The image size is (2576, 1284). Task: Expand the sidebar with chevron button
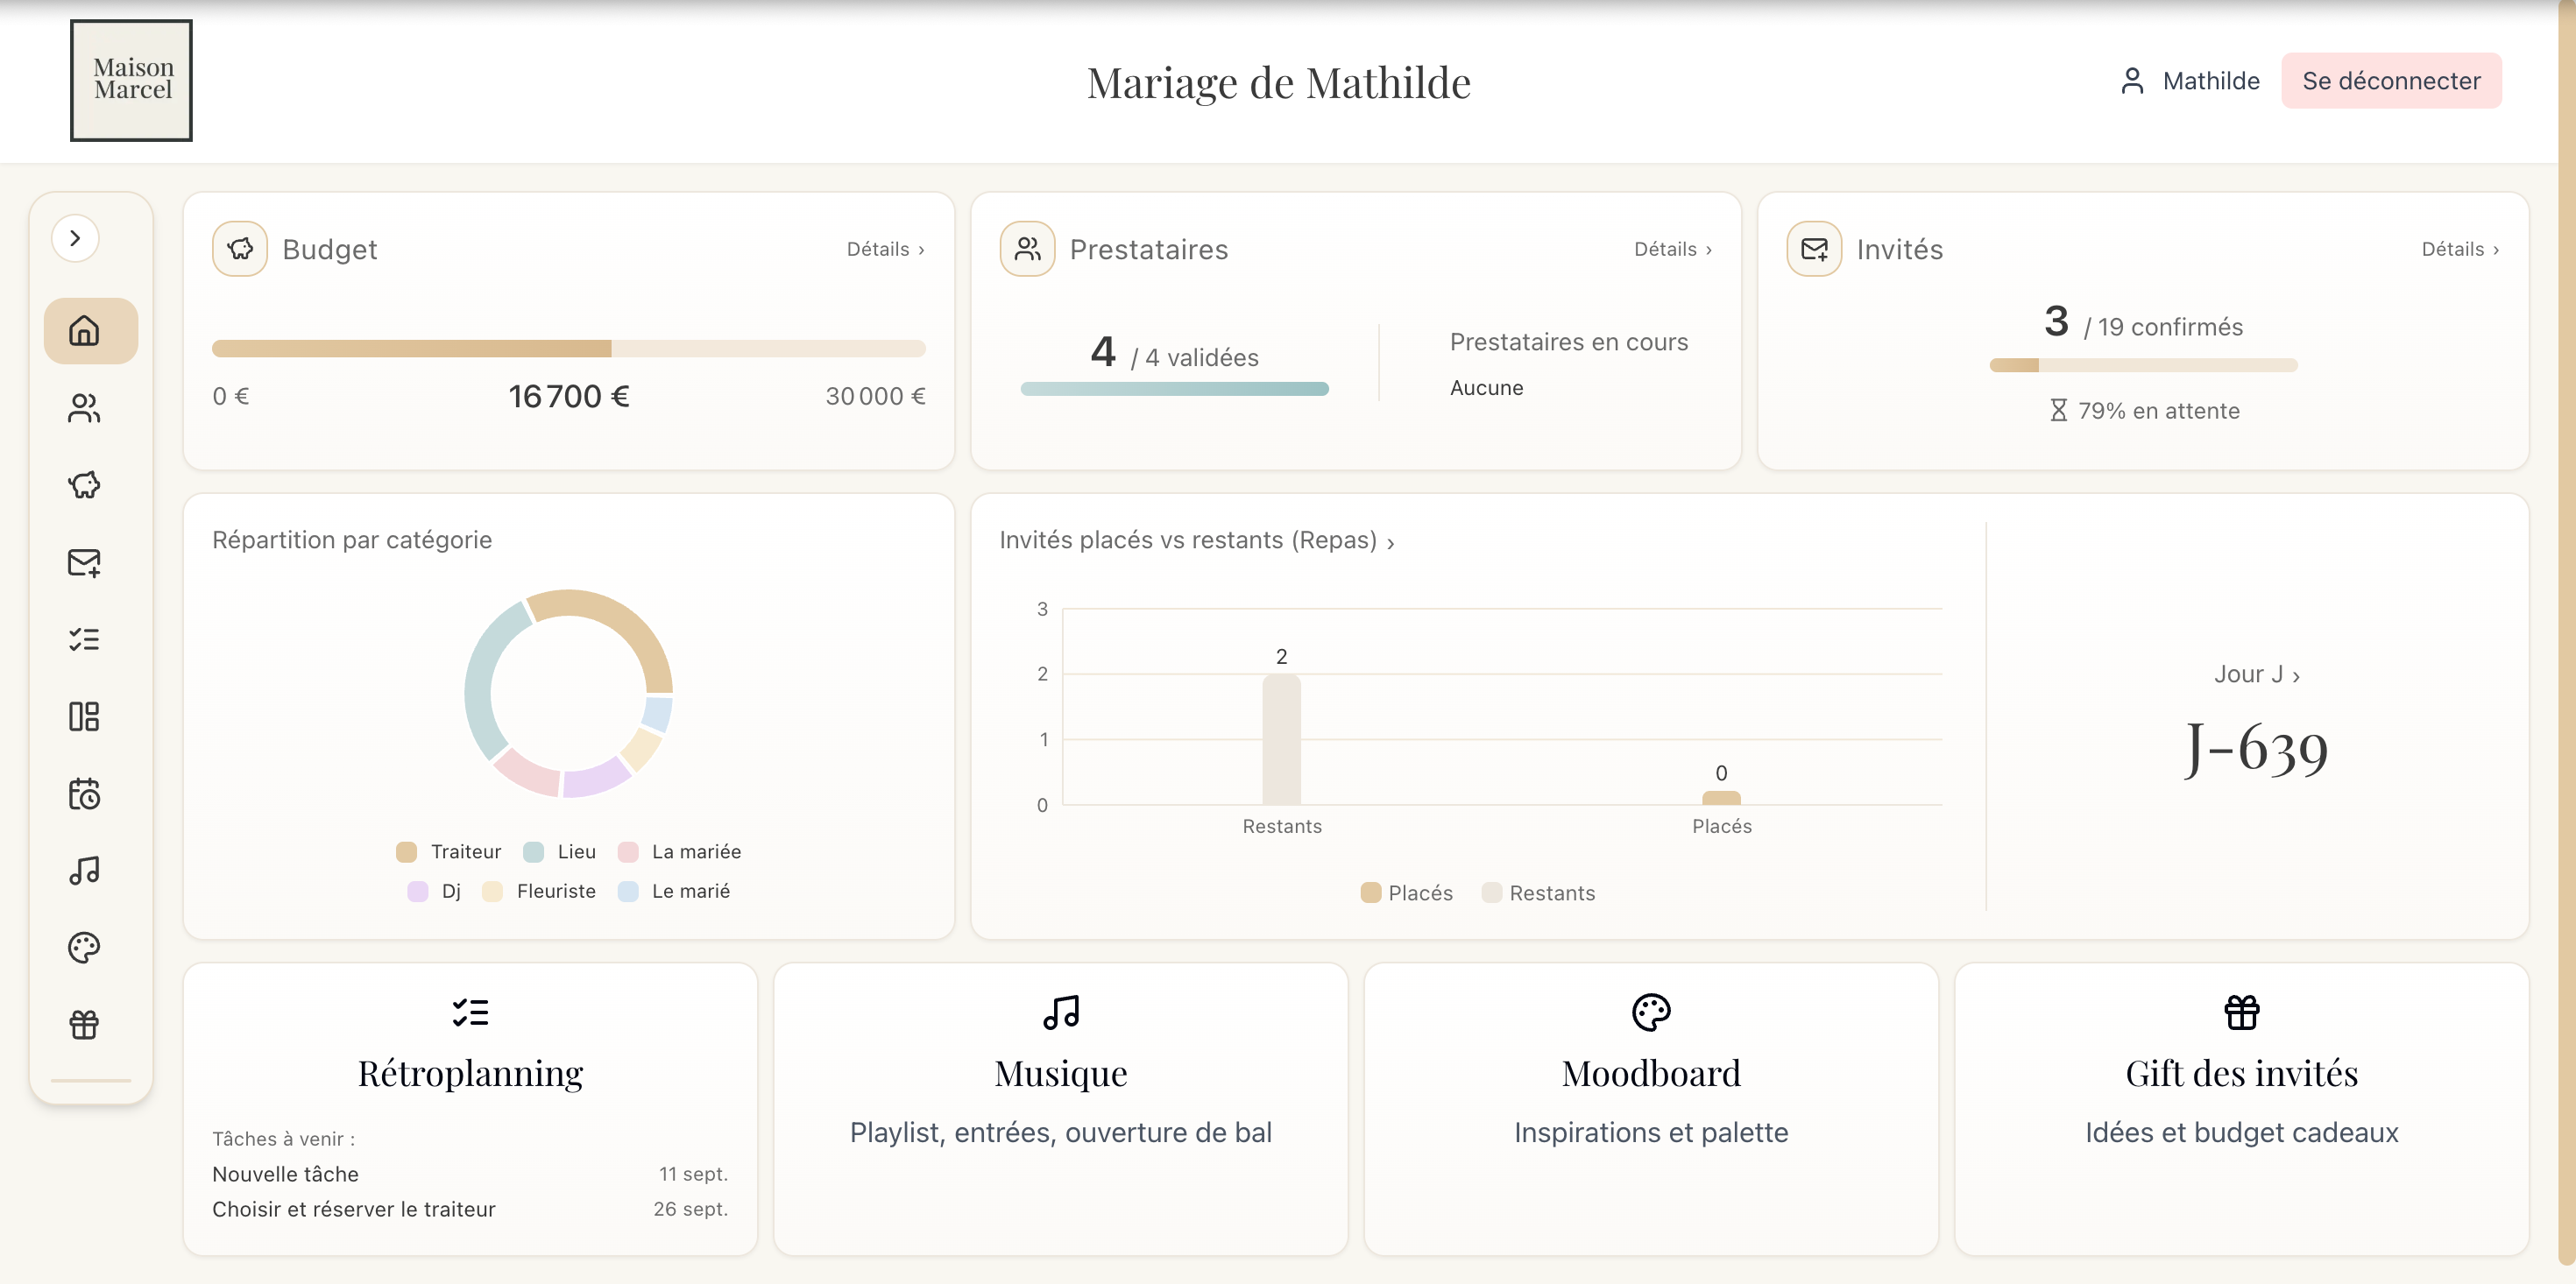pos(75,238)
